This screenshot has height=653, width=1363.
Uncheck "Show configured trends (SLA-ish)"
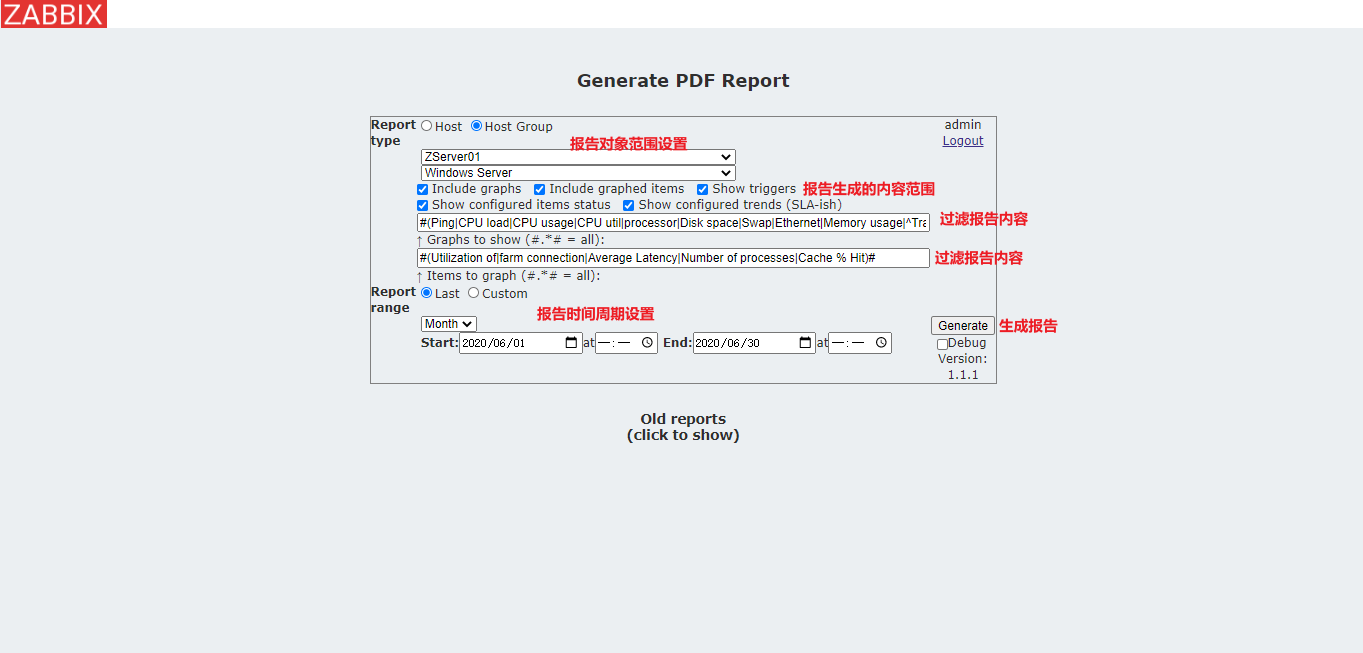click(628, 204)
